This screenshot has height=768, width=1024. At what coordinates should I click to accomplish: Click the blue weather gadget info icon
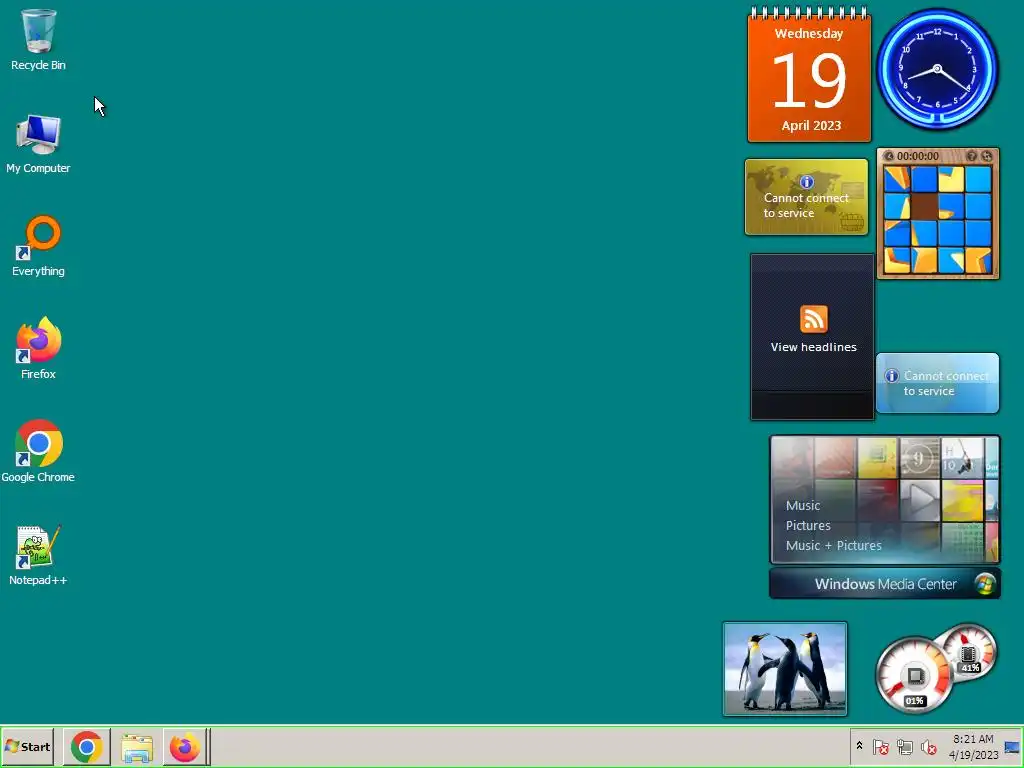(891, 376)
